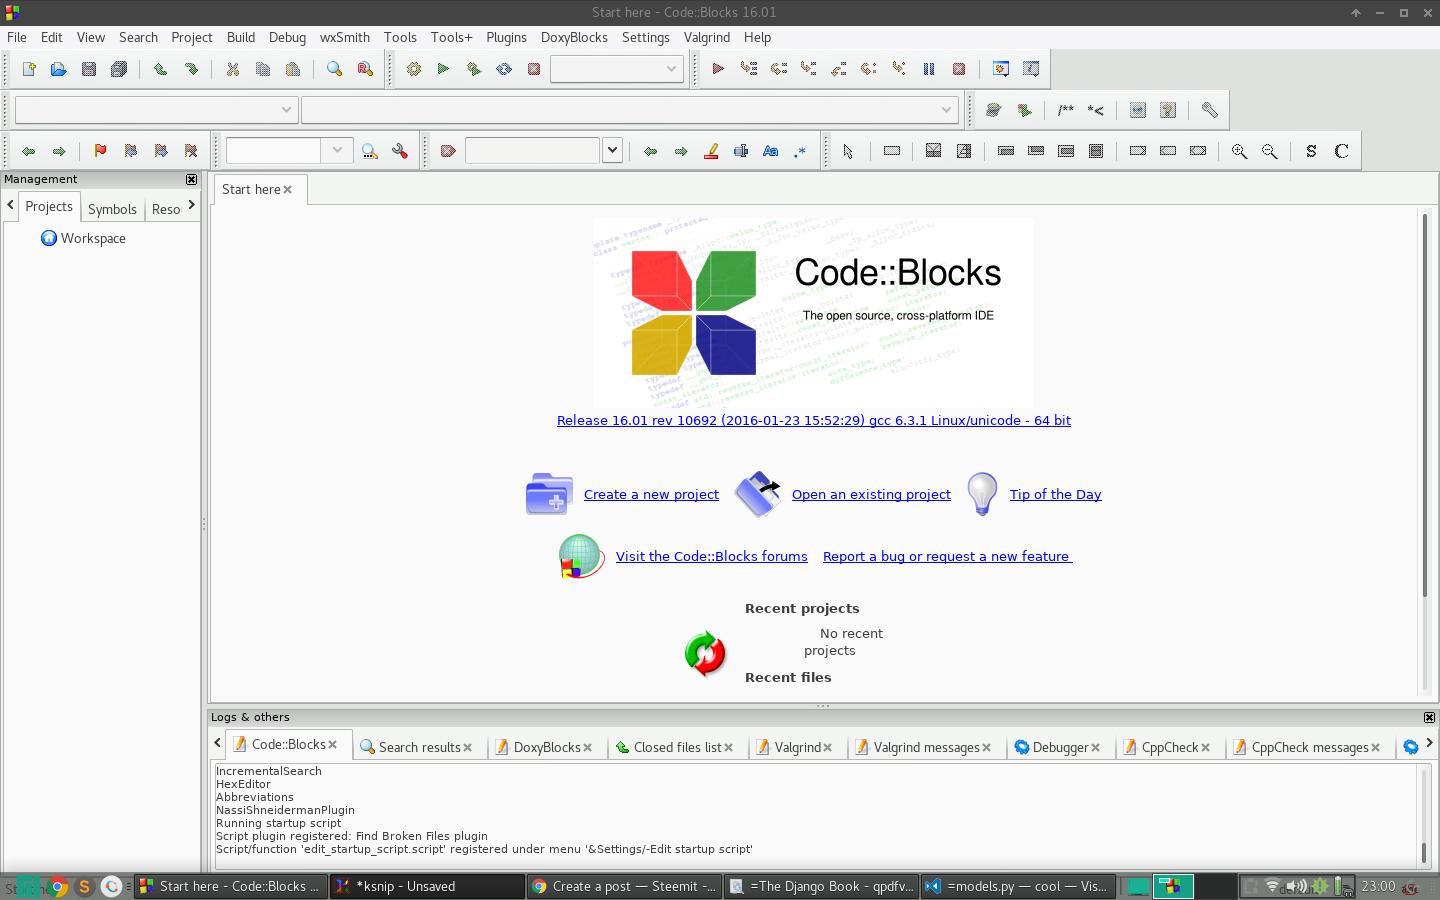Show previous log tabs with left arrow
The height and width of the screenshot is (900, 1440).
217,743
